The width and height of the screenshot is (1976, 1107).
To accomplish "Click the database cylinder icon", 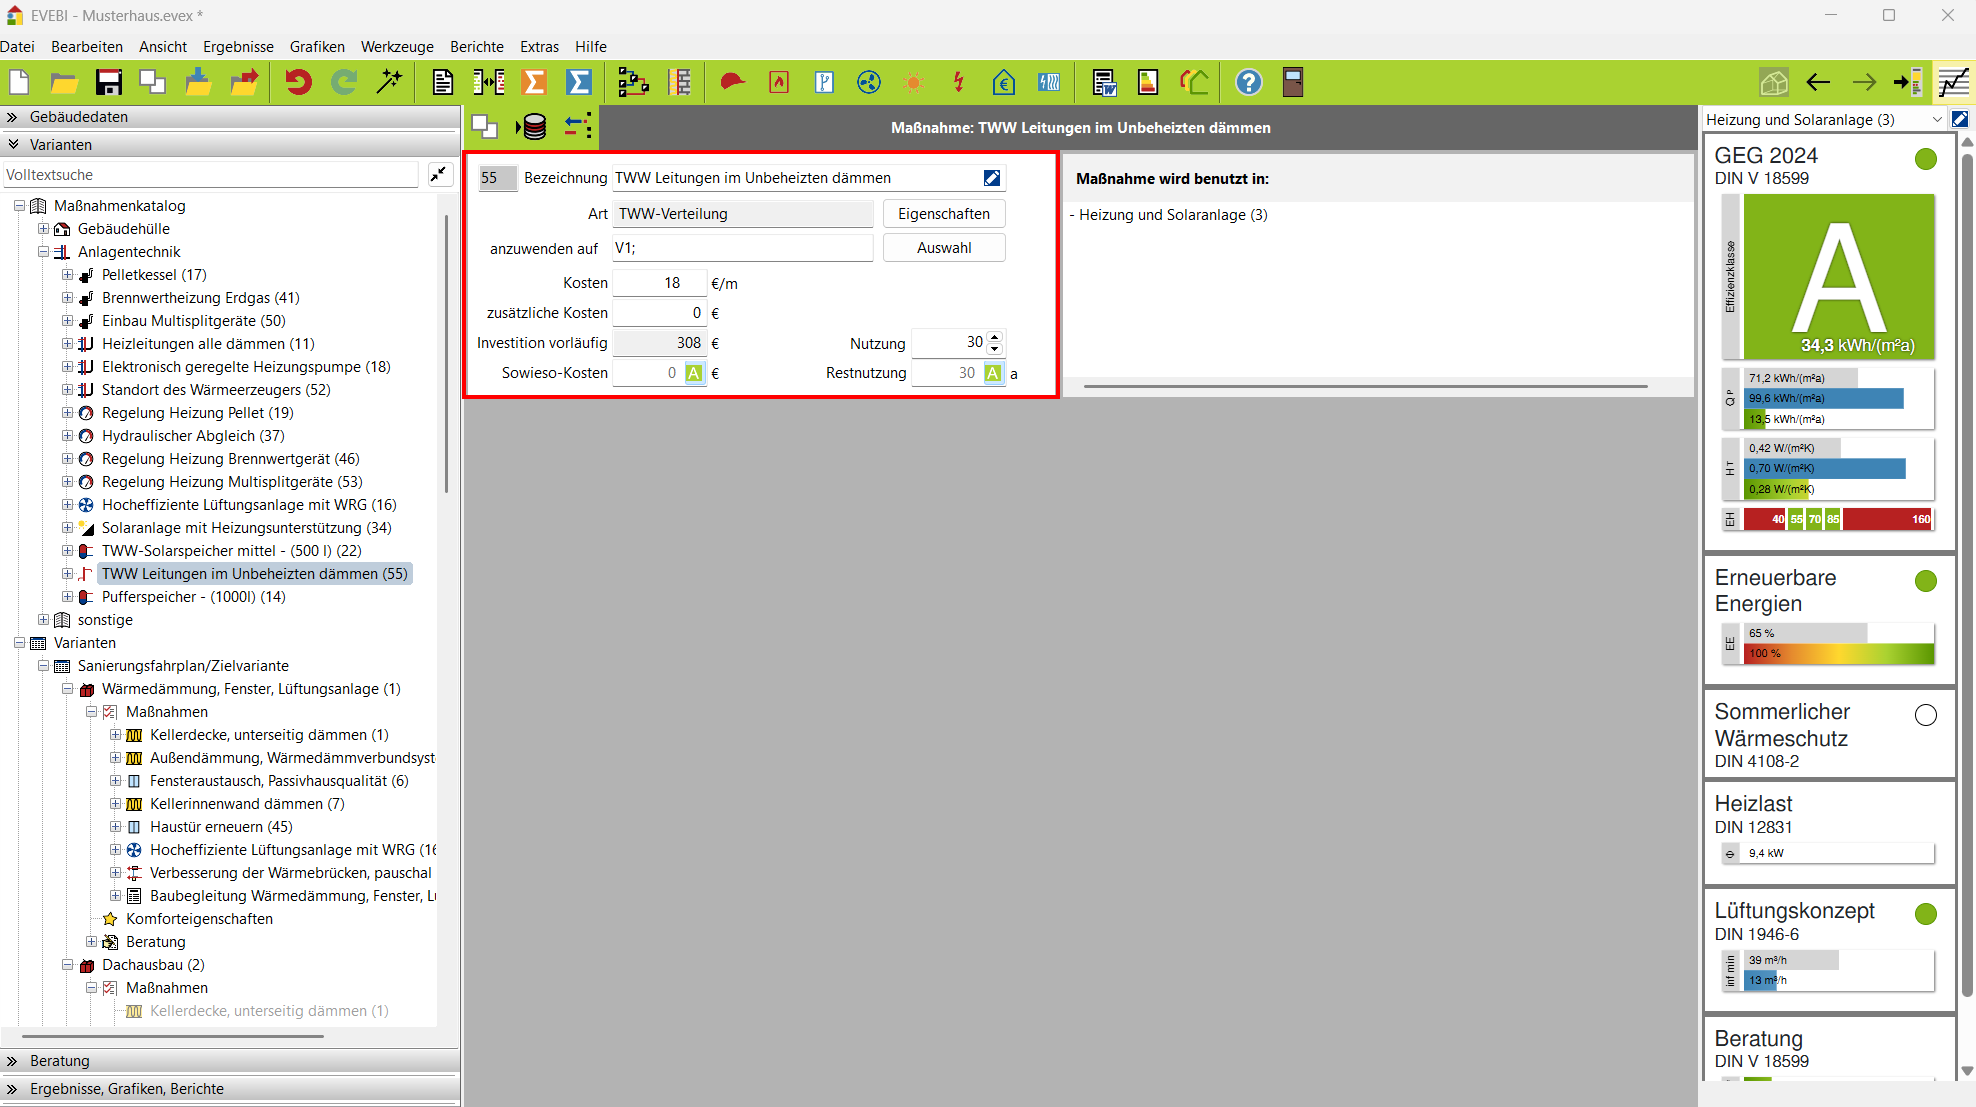I will pos(534,127).
